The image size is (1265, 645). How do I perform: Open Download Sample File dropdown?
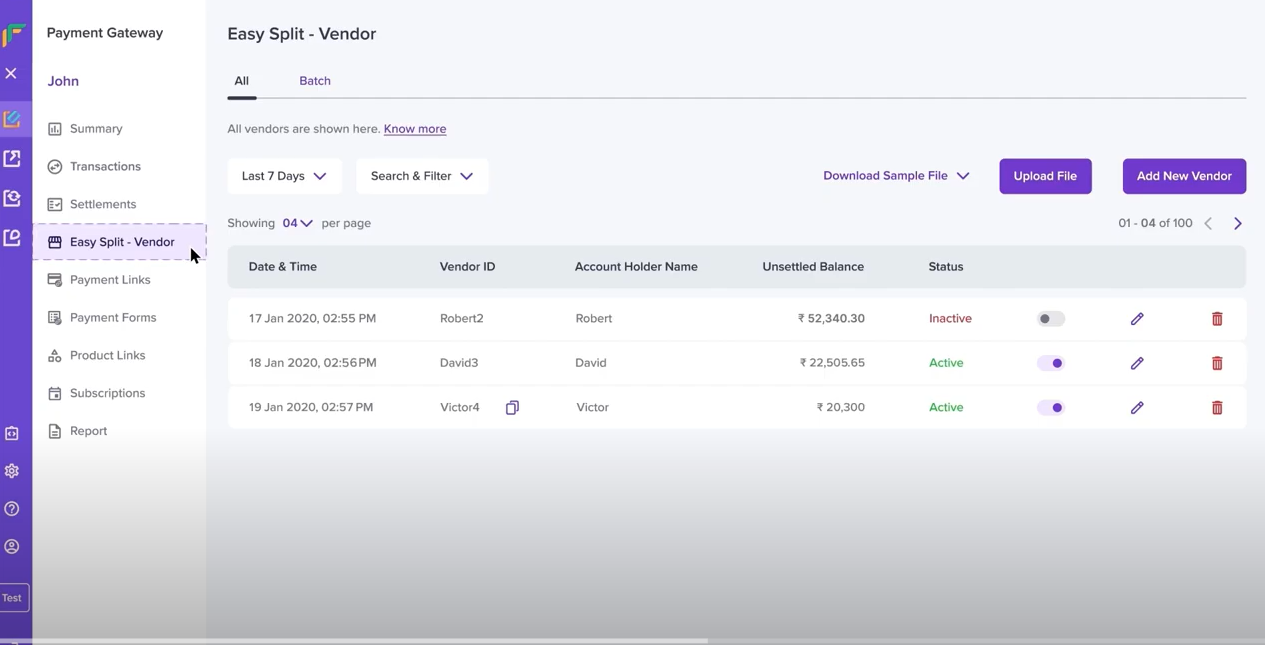pyautogui.click(x=896, y=176)
